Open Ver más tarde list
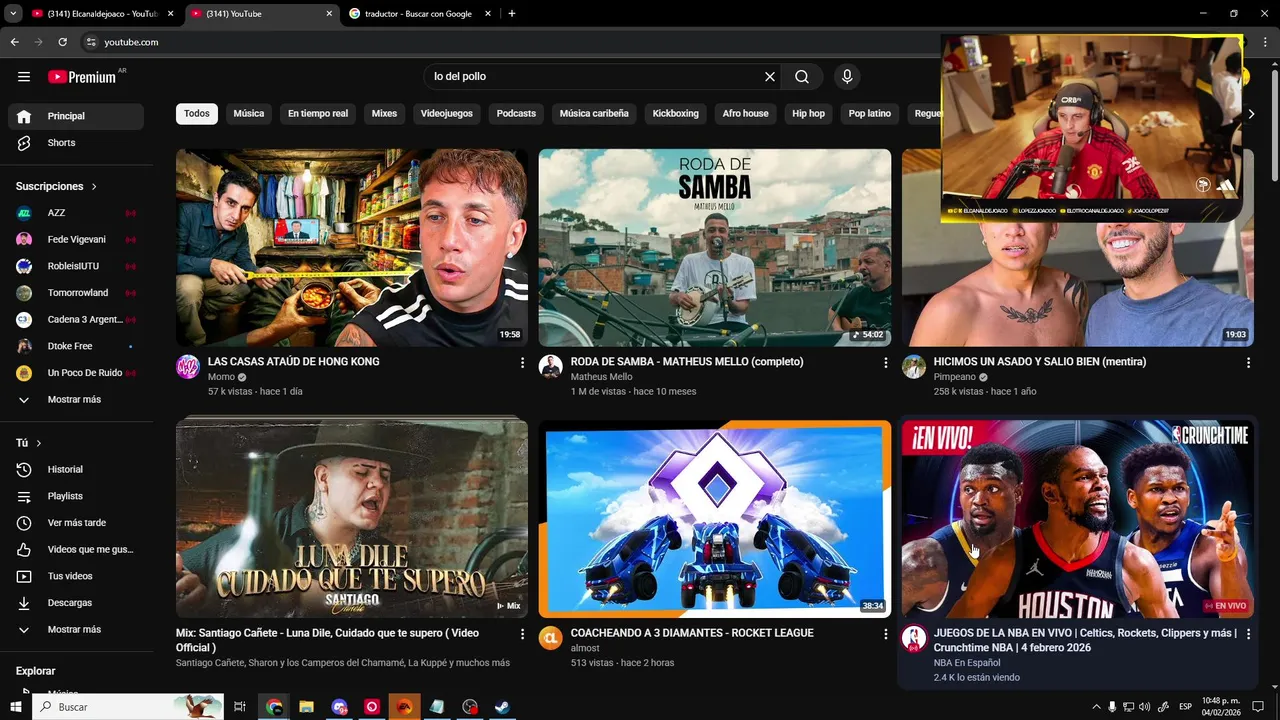The width and height of the screenshot is (1280, 720). (76, 523)
